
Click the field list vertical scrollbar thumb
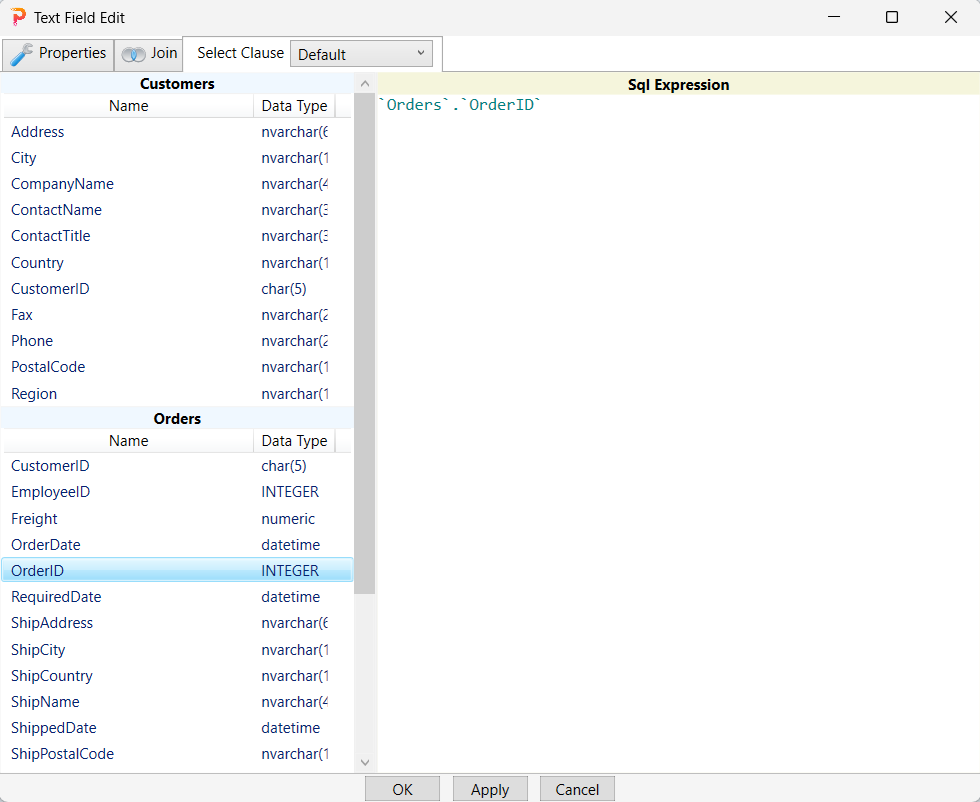click(365, 343)
